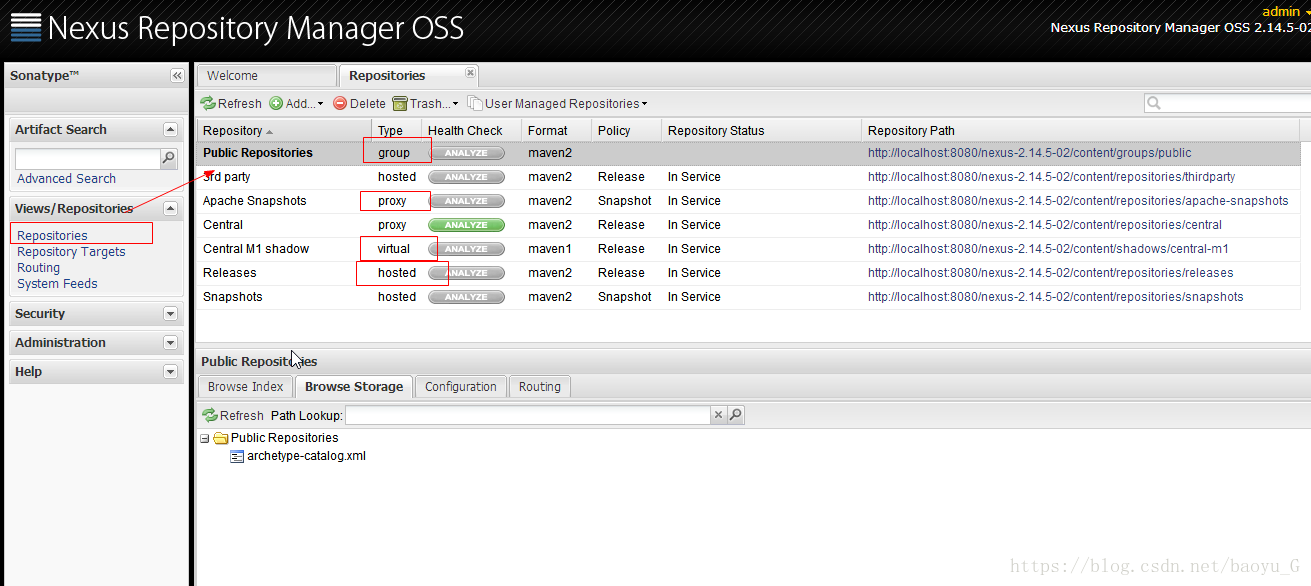Open User Managed Repositories filter dropdown
The image size is (1311, 586).
coord(557,103)
